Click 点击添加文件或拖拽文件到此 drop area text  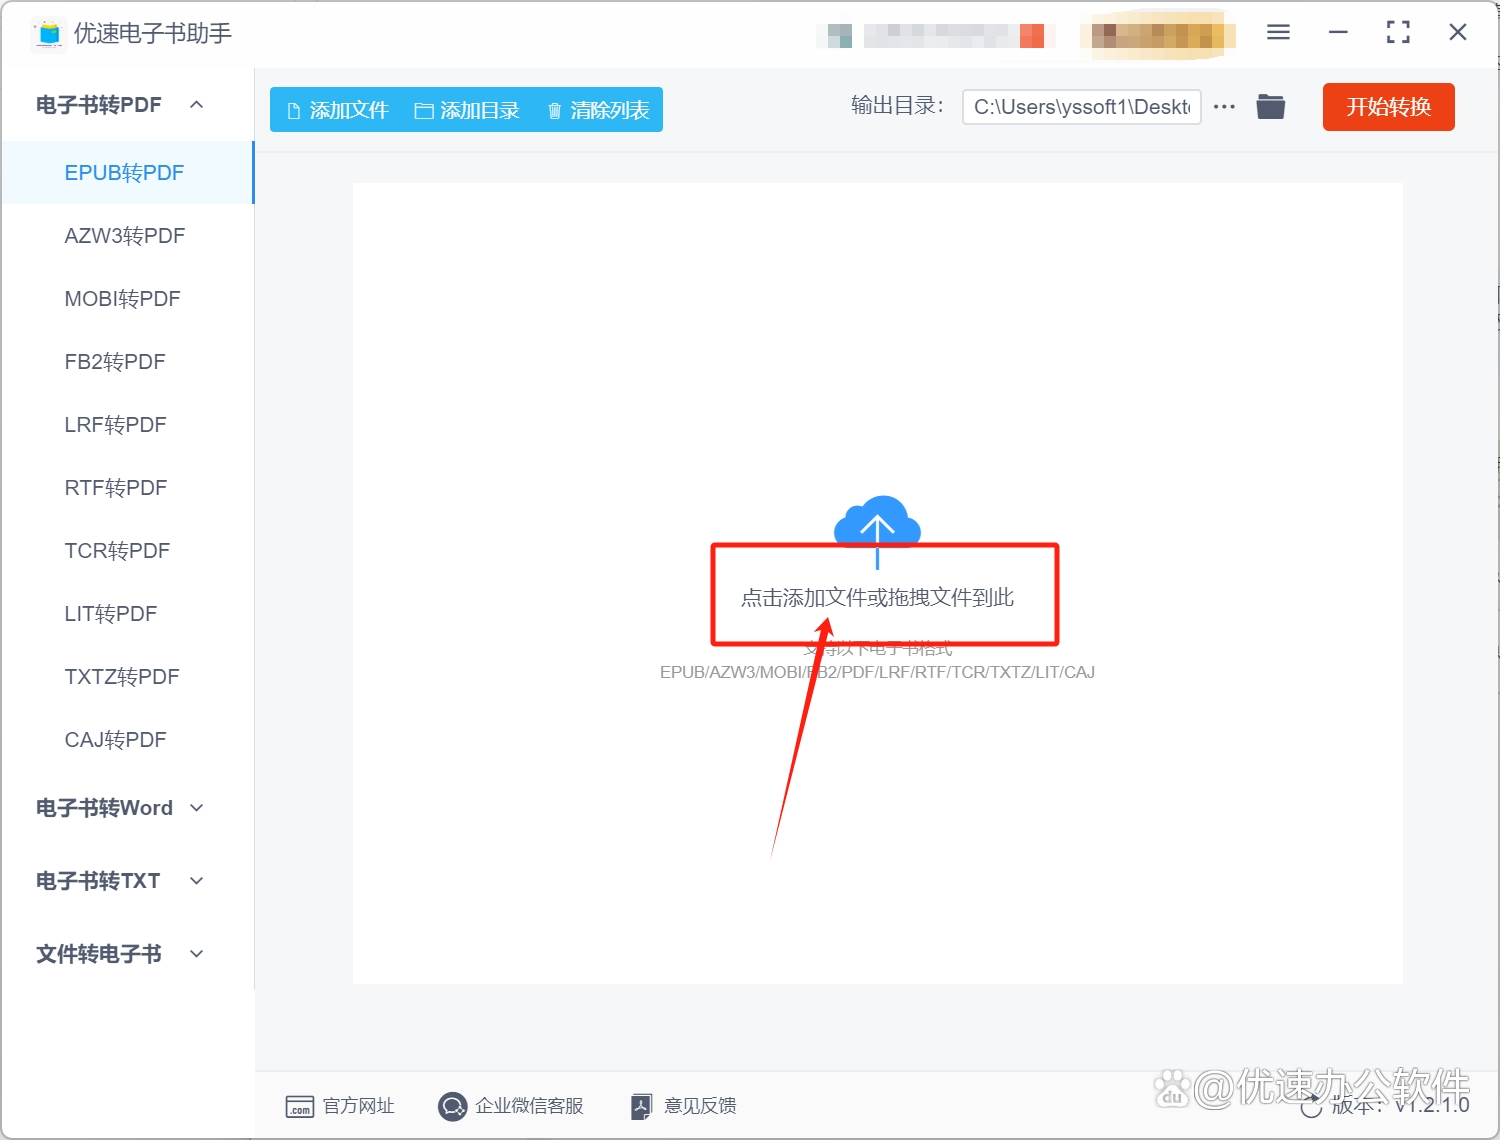(x=877, y=598)
